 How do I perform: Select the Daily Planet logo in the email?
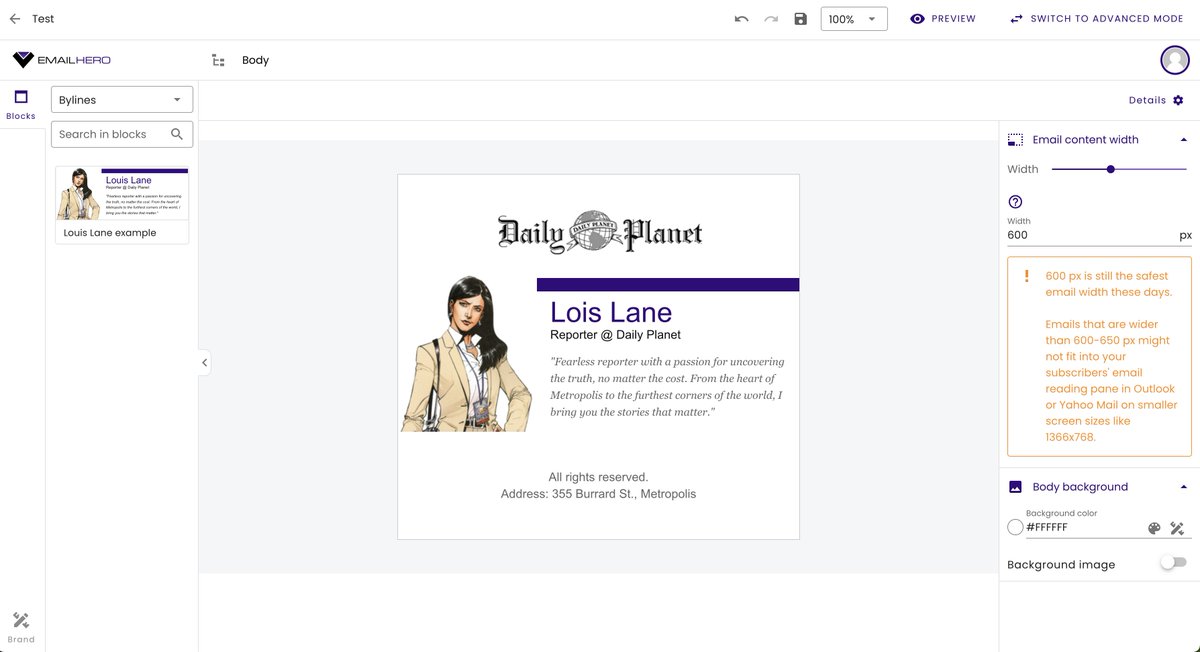tap(600, 232)
